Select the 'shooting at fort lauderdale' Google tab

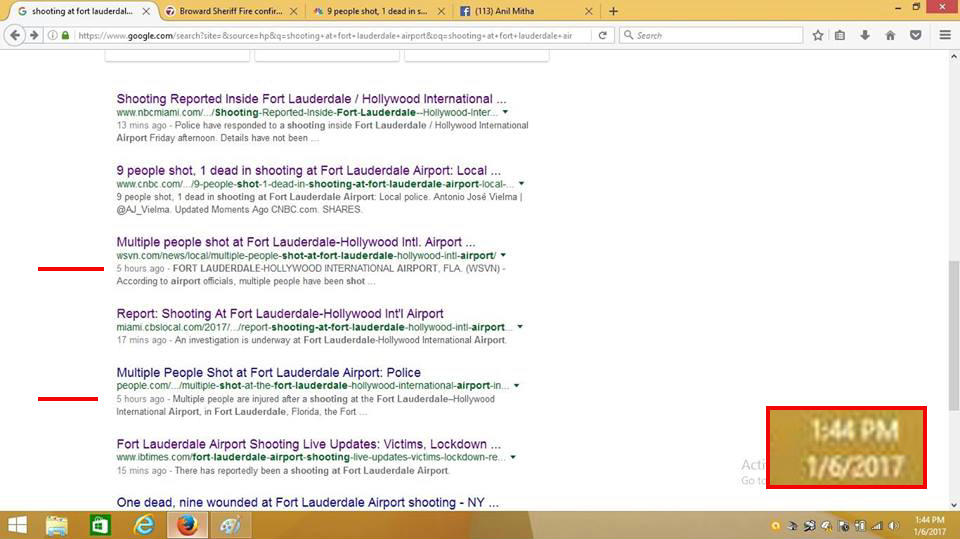(x=81, y=11)
